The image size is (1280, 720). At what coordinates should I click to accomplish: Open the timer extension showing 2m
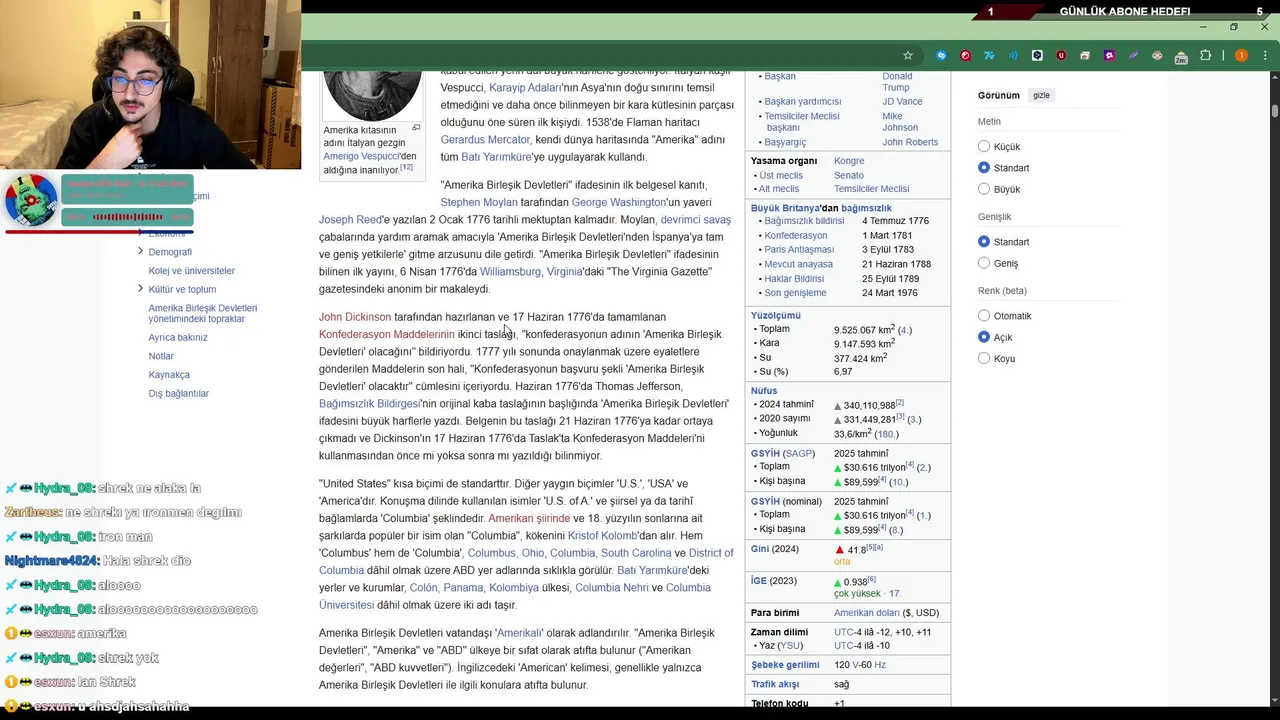click(1181, 57)
